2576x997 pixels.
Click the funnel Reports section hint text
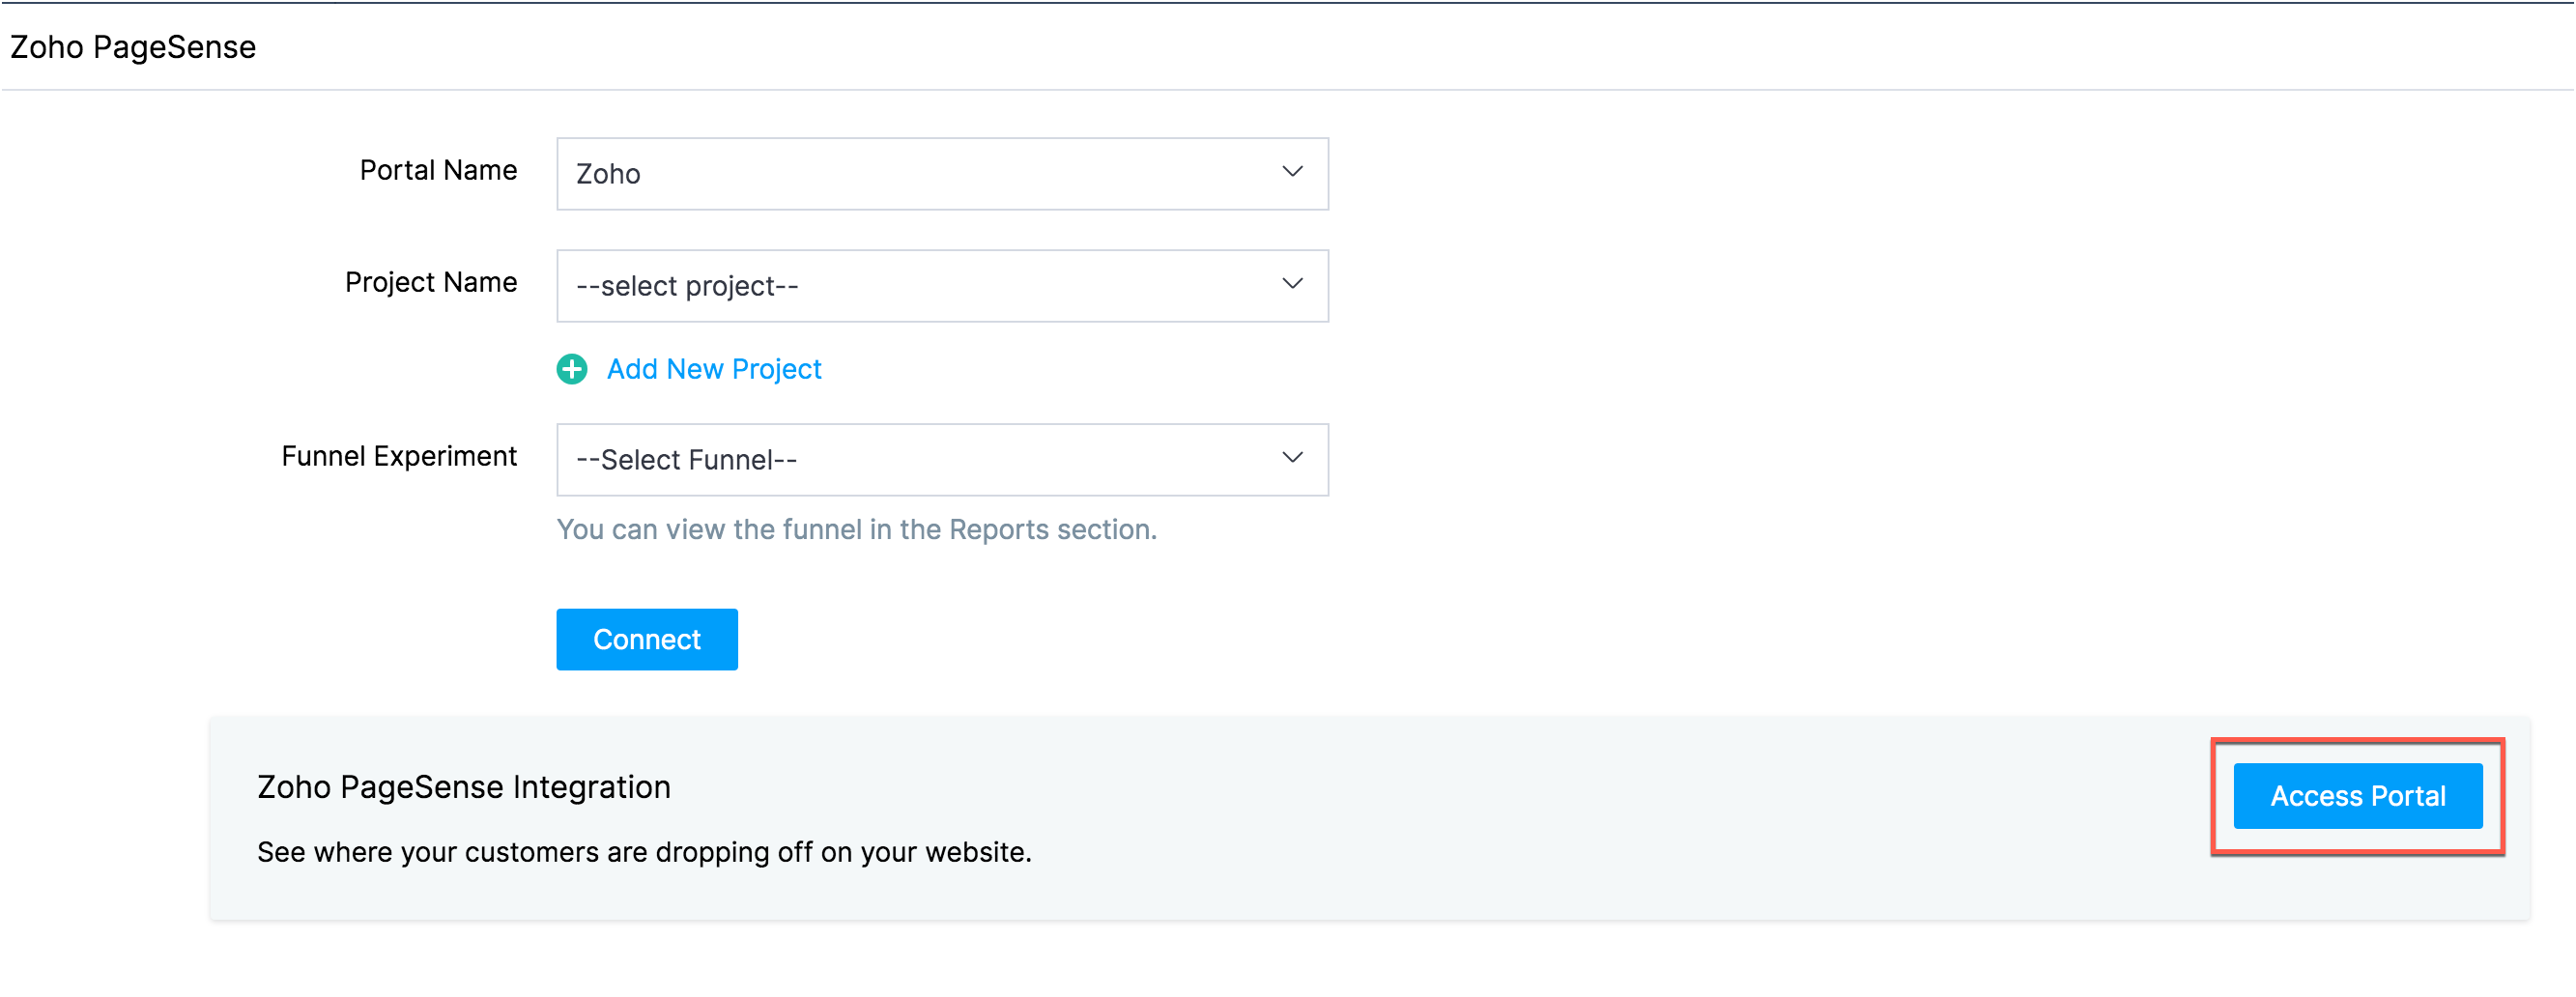point(857,529)
